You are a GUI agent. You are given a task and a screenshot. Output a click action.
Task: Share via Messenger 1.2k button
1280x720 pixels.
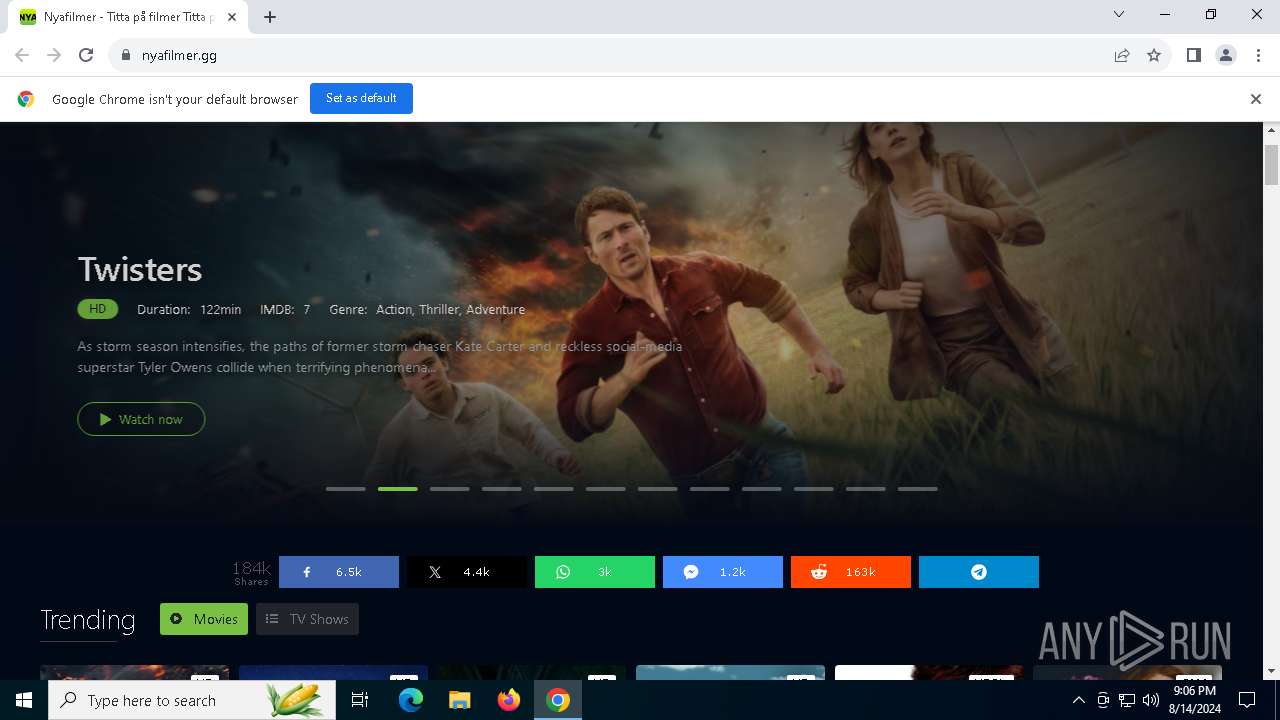[723, 572]
